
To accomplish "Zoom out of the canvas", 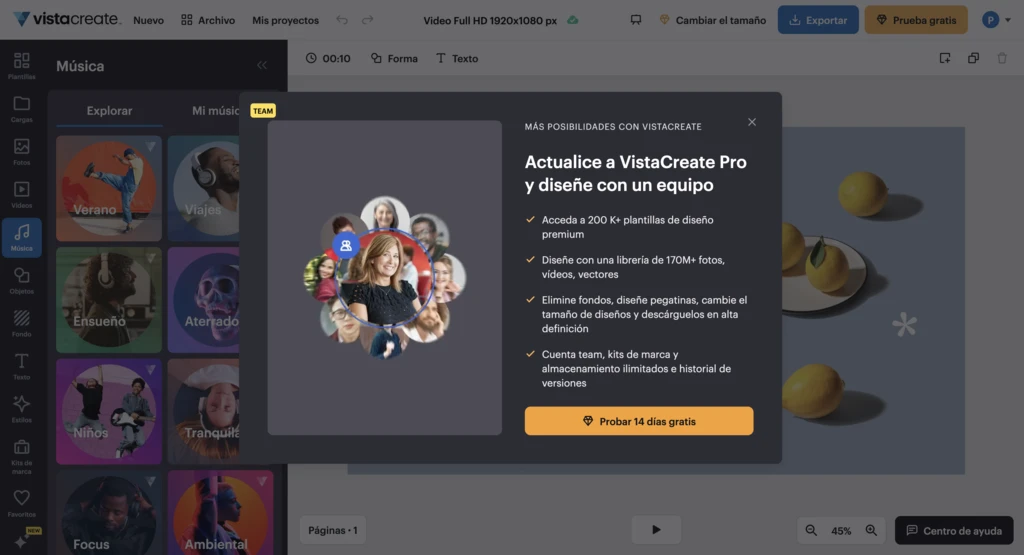I will pos(811,530).
